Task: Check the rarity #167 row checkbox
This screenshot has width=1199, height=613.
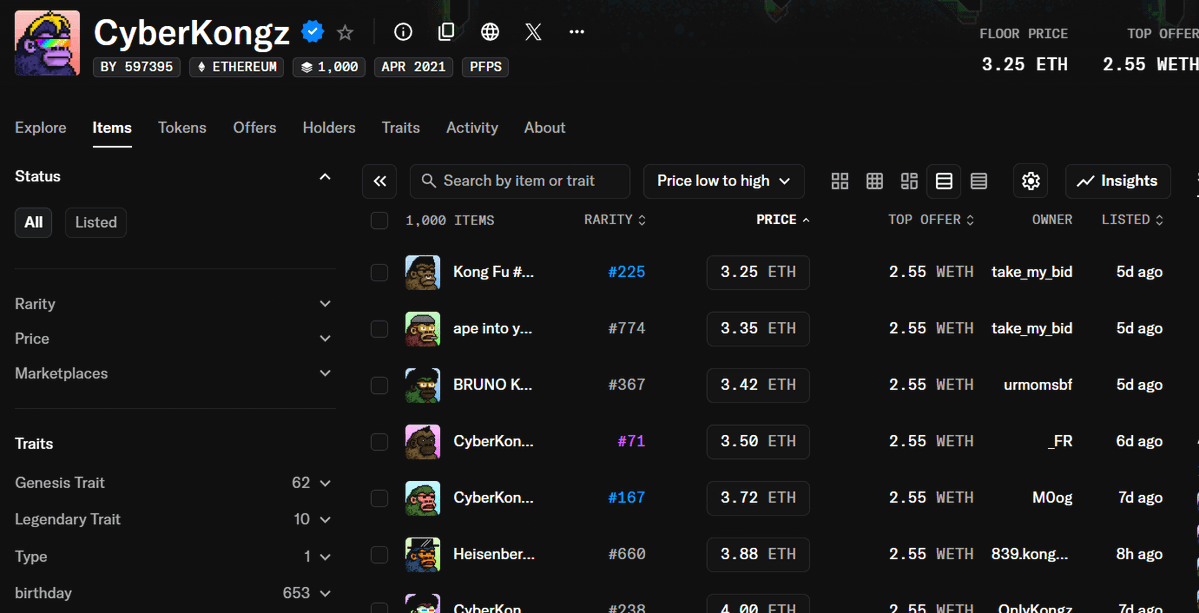Action: (379, 498)
